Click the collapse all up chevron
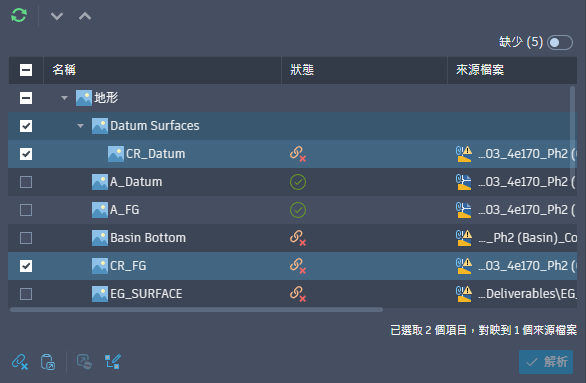 click(x=85, y=16)
